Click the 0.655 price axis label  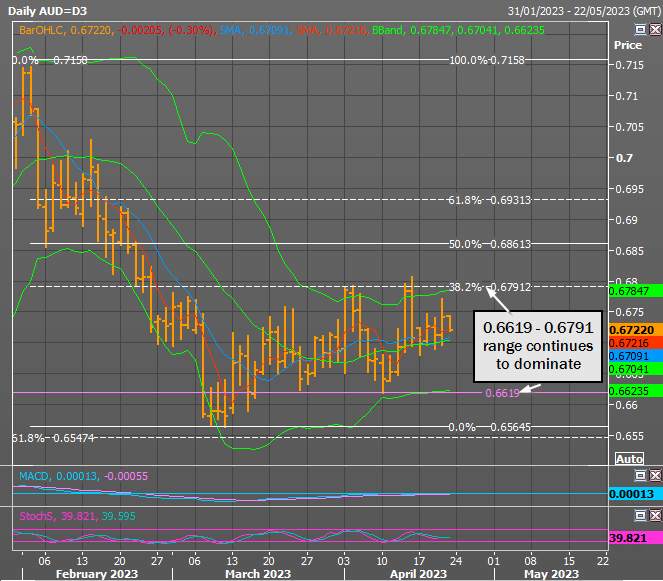point(629,436)
